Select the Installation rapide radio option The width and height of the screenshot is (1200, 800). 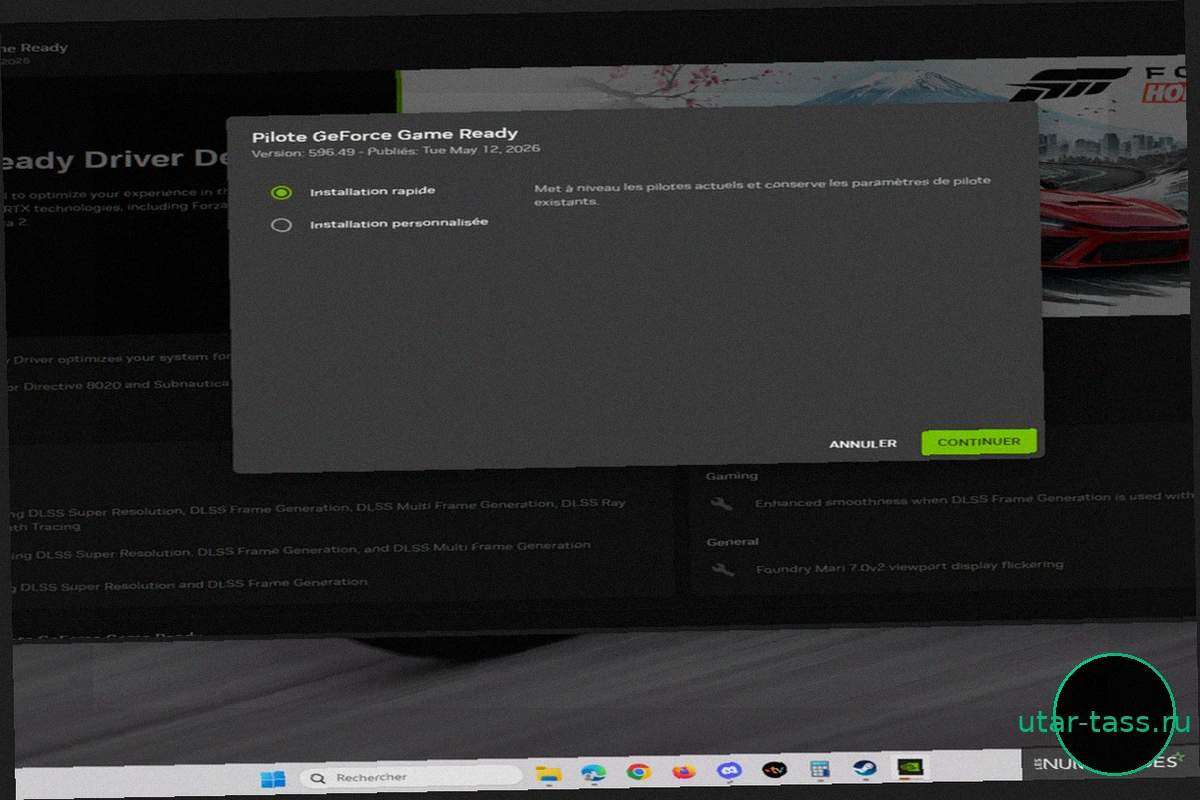coord(281,192)
